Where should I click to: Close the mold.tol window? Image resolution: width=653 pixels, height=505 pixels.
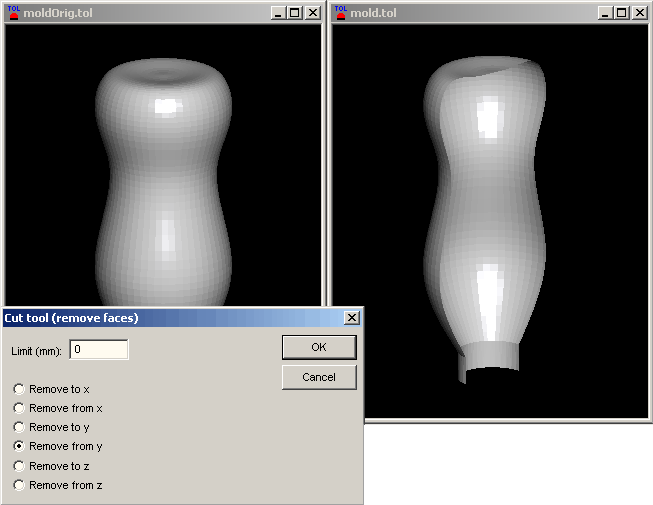[x=640, y=13]
